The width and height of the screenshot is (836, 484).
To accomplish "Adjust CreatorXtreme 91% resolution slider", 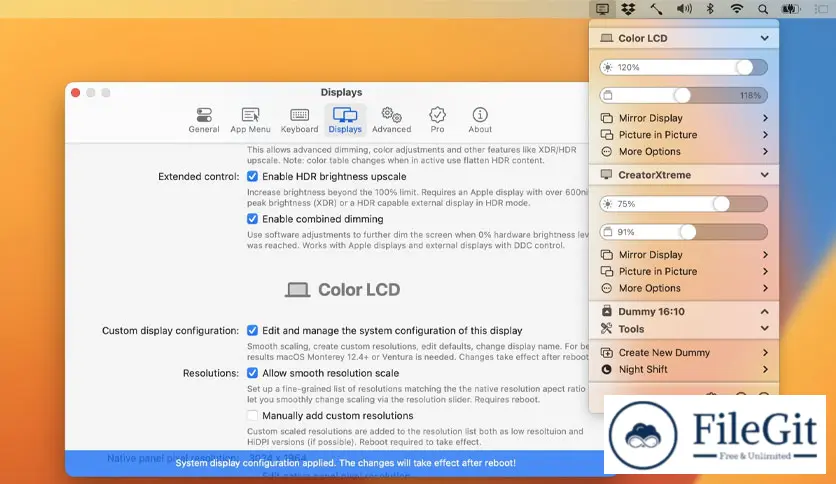I will point(684,232).
